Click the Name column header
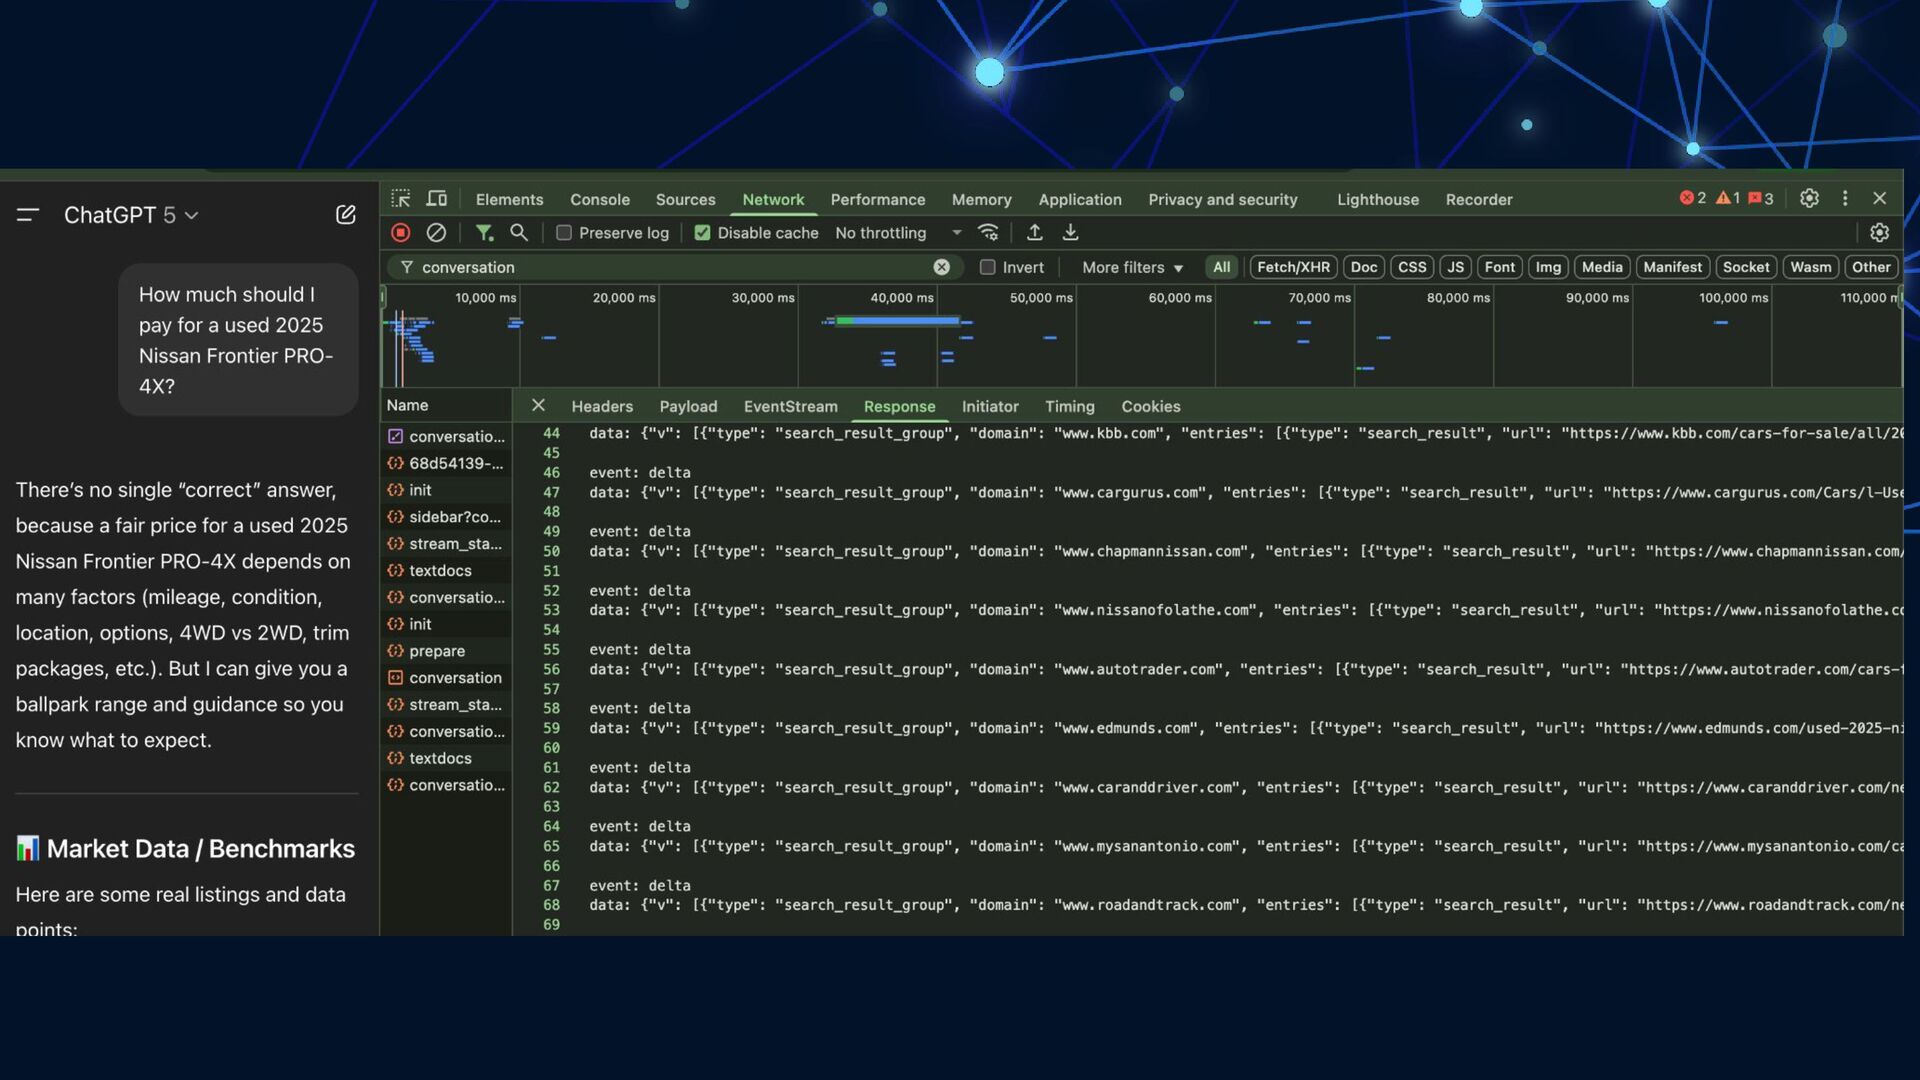This screenshot has width=1920, height=1080. pos(446,405)
